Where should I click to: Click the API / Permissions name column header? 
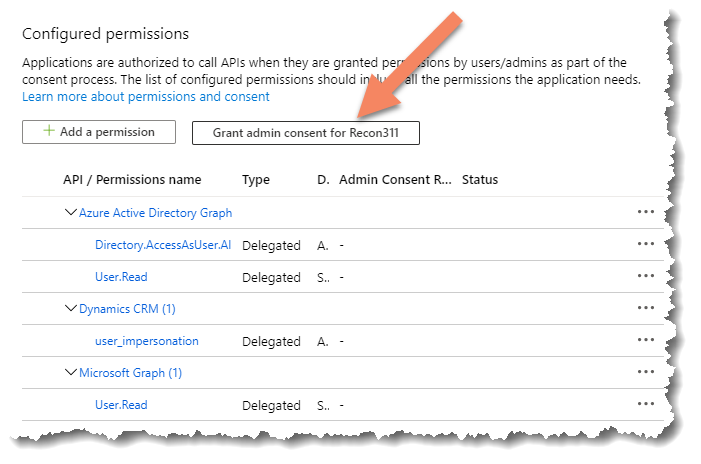point(132,180)
